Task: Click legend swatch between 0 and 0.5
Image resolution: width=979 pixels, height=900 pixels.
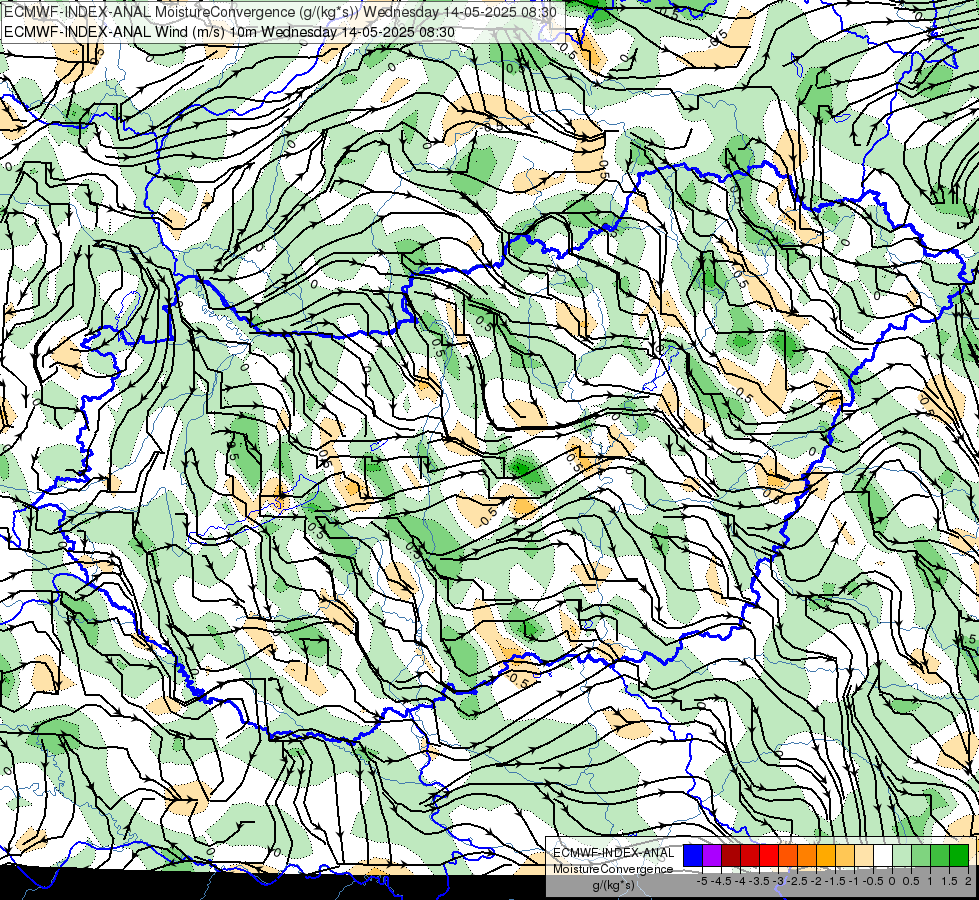Action: (x=902, y=855)
